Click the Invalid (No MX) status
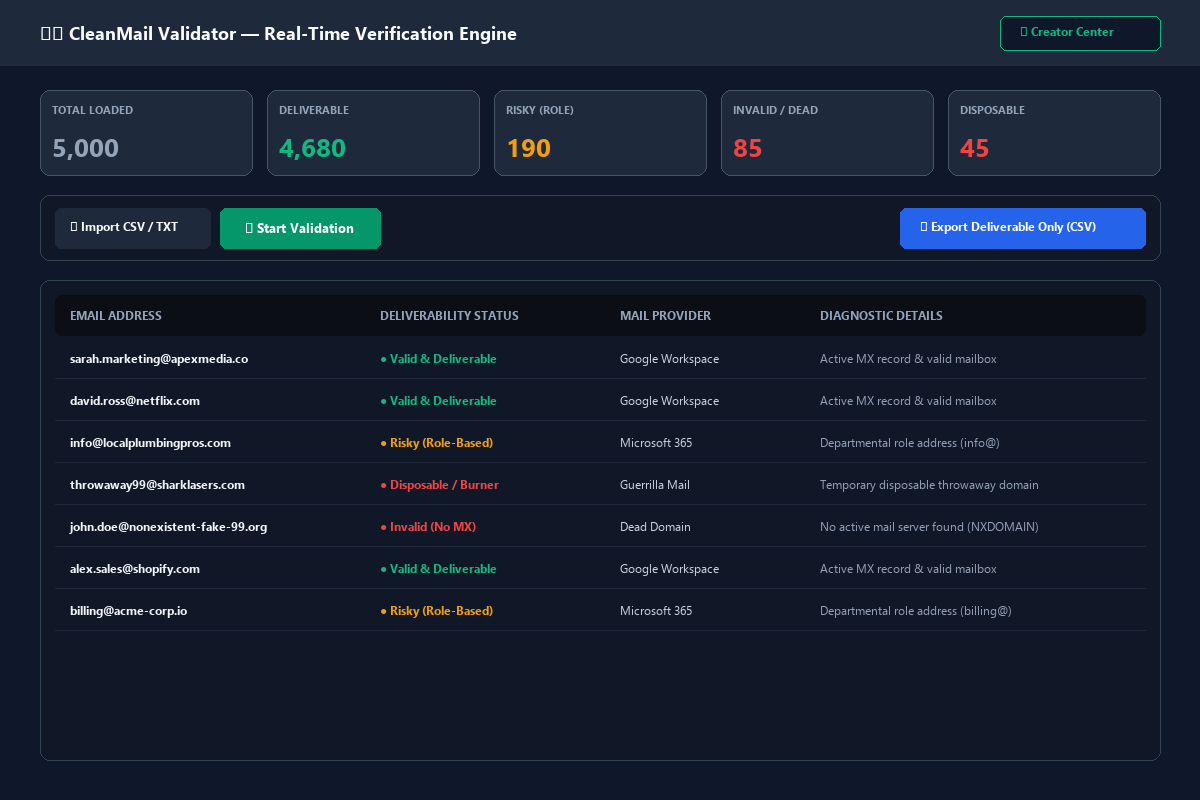 tap(428, 527)
